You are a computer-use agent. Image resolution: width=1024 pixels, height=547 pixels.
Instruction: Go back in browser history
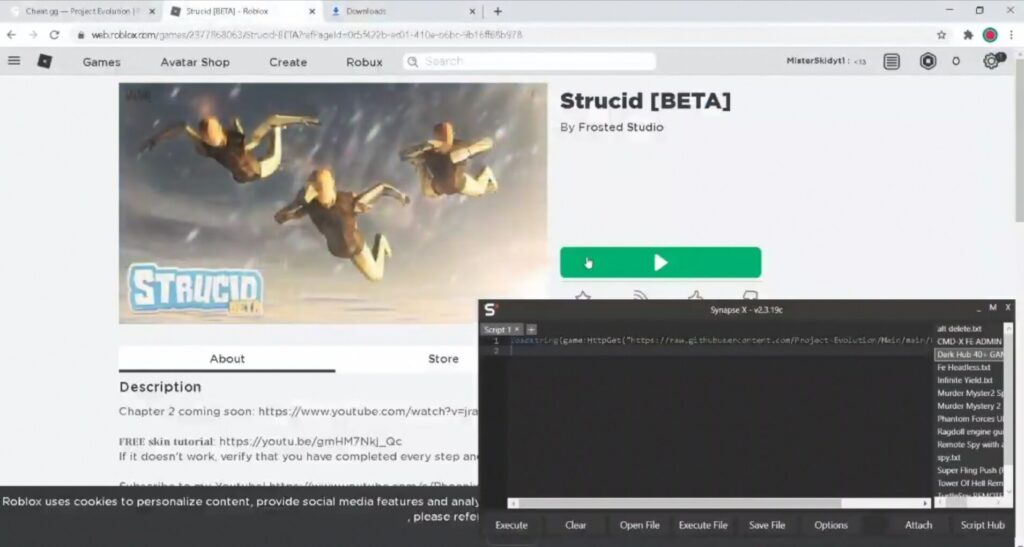pyautogui.click(x=12, y=35)
